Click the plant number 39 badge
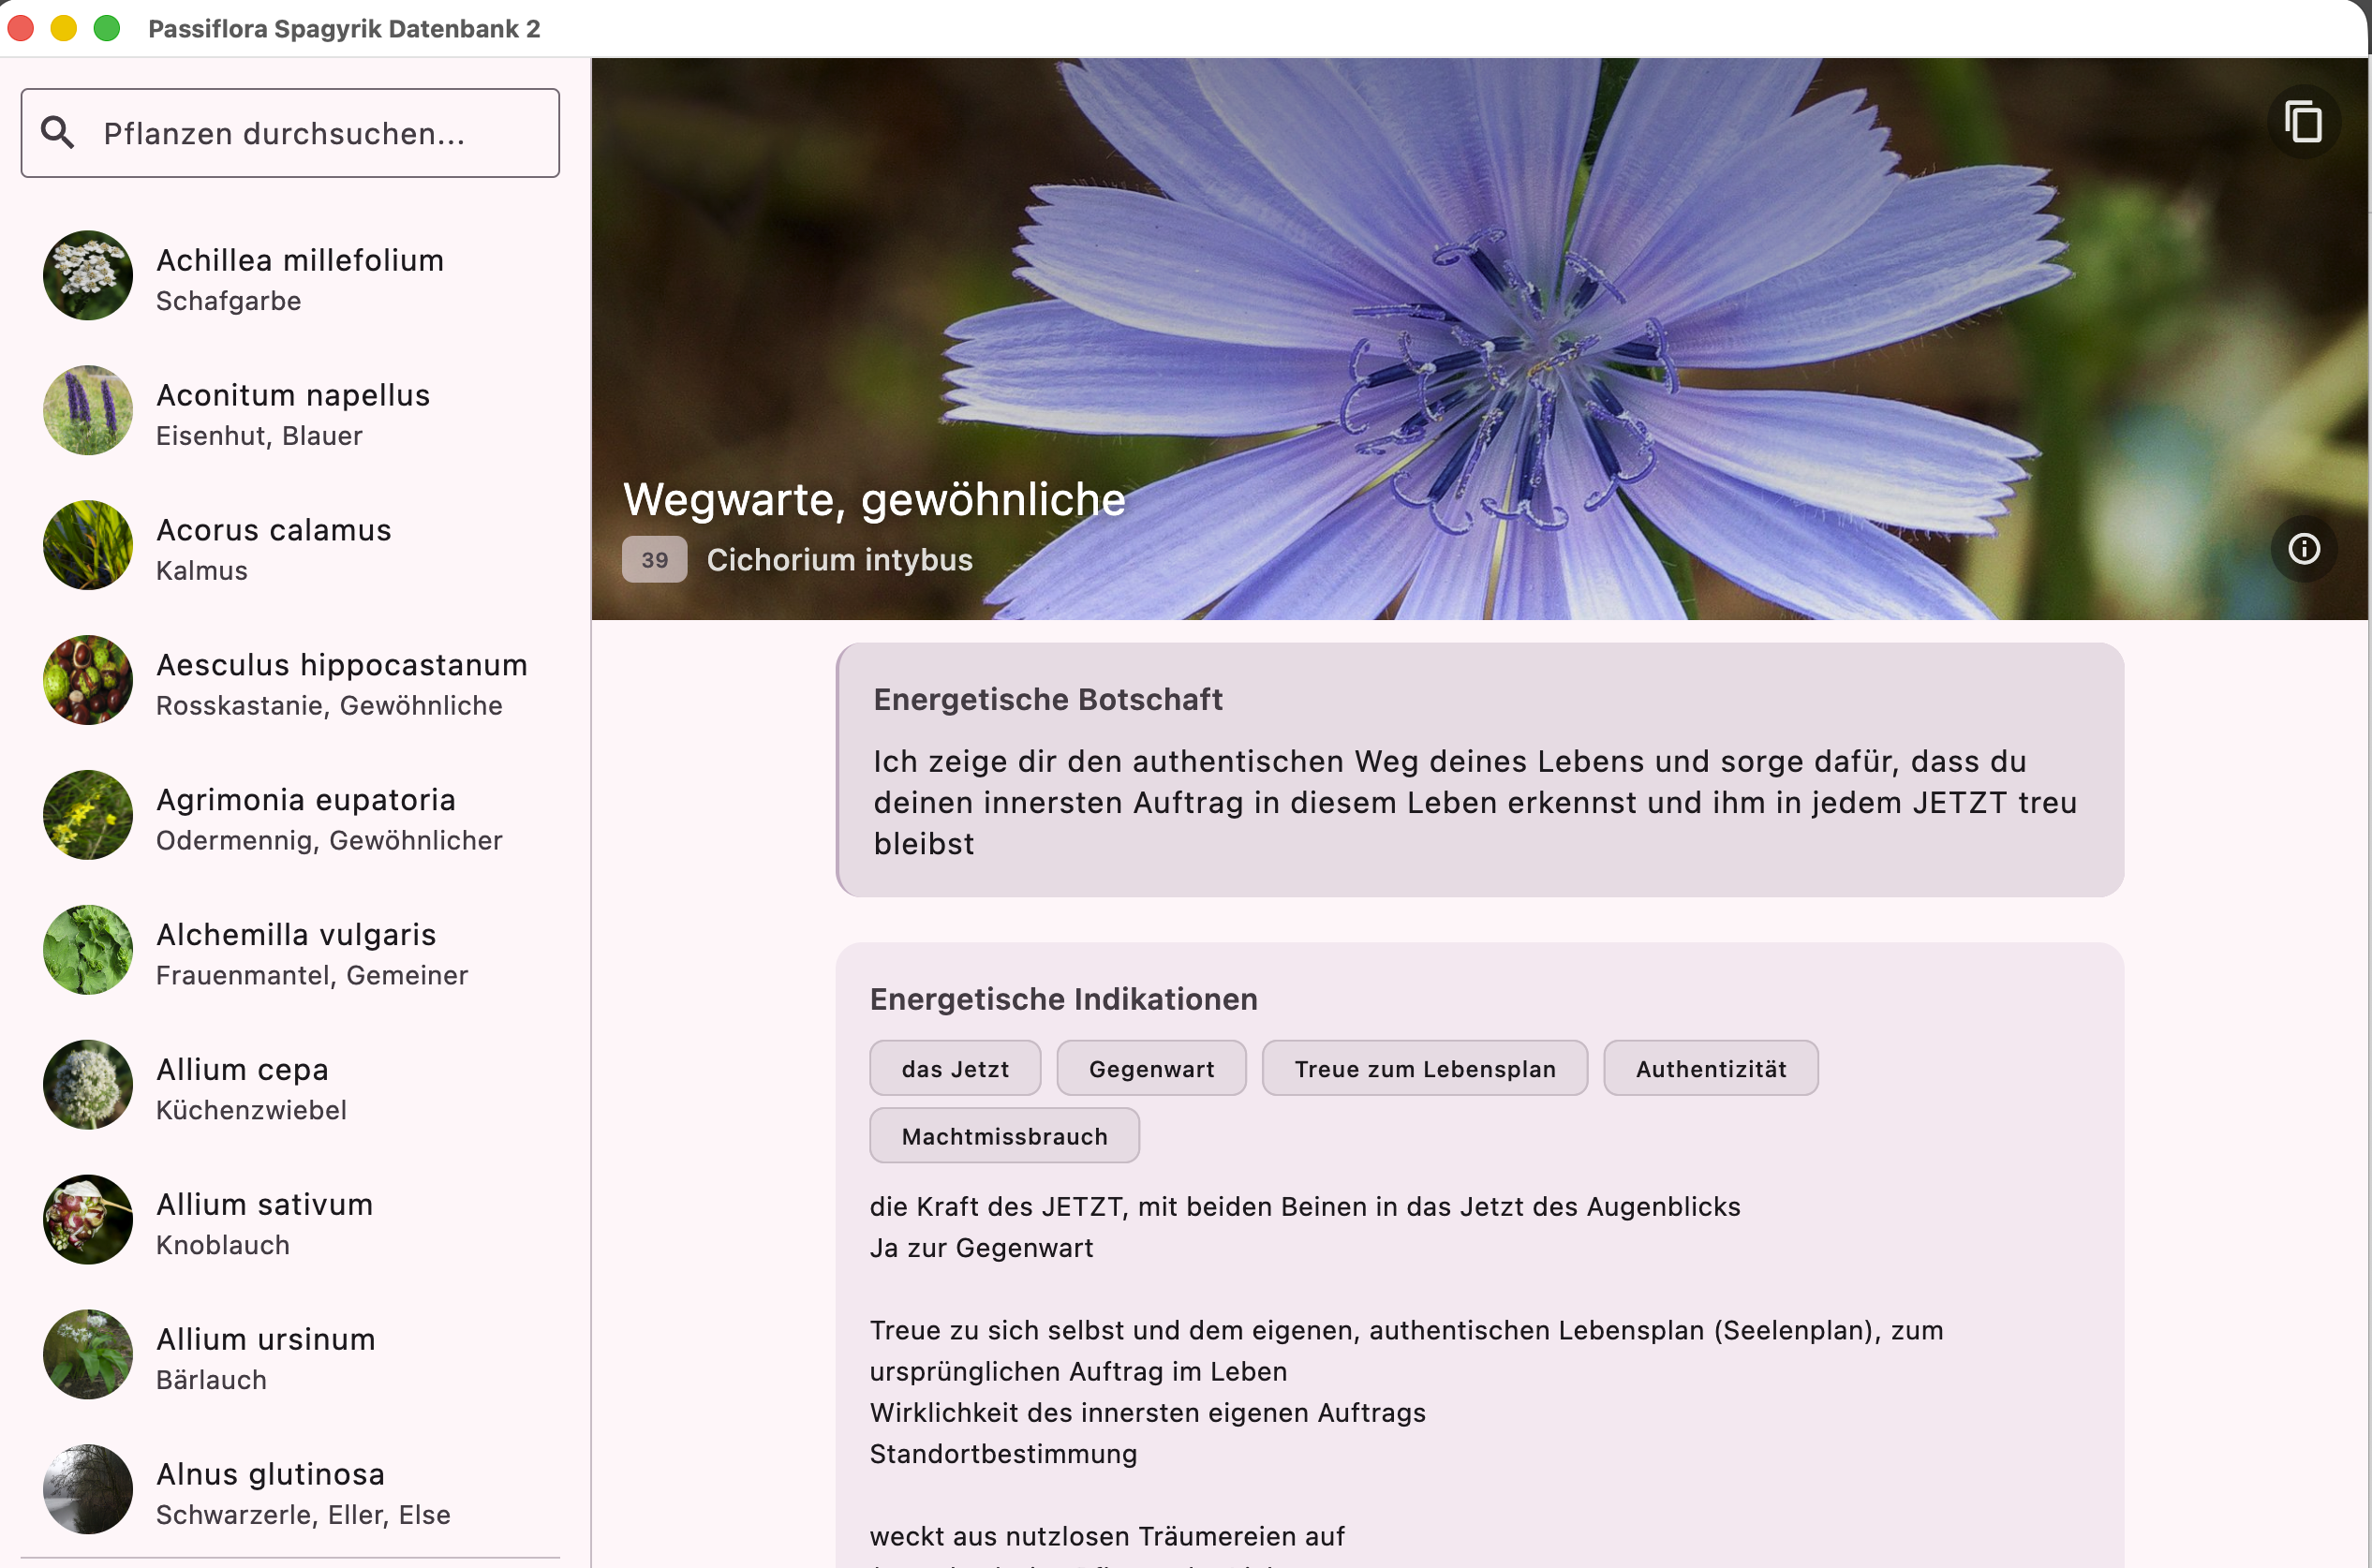 pos(654,560)
